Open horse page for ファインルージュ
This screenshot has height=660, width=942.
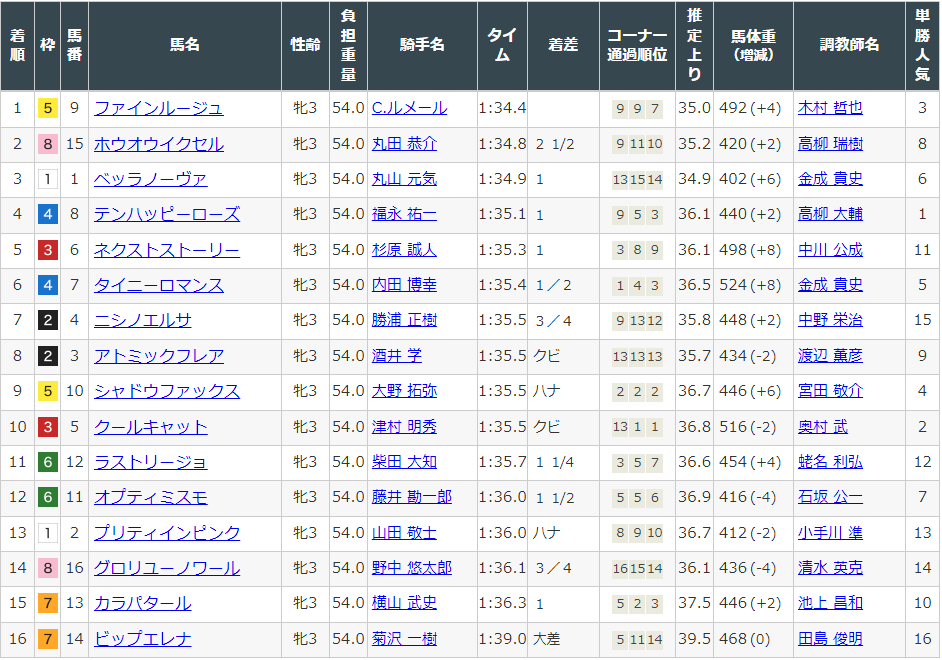159,108
